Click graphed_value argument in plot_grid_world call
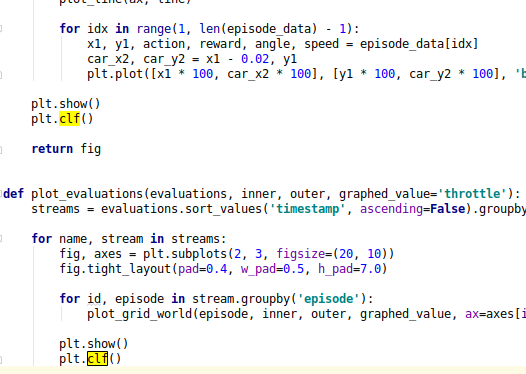 pos(406,314)
